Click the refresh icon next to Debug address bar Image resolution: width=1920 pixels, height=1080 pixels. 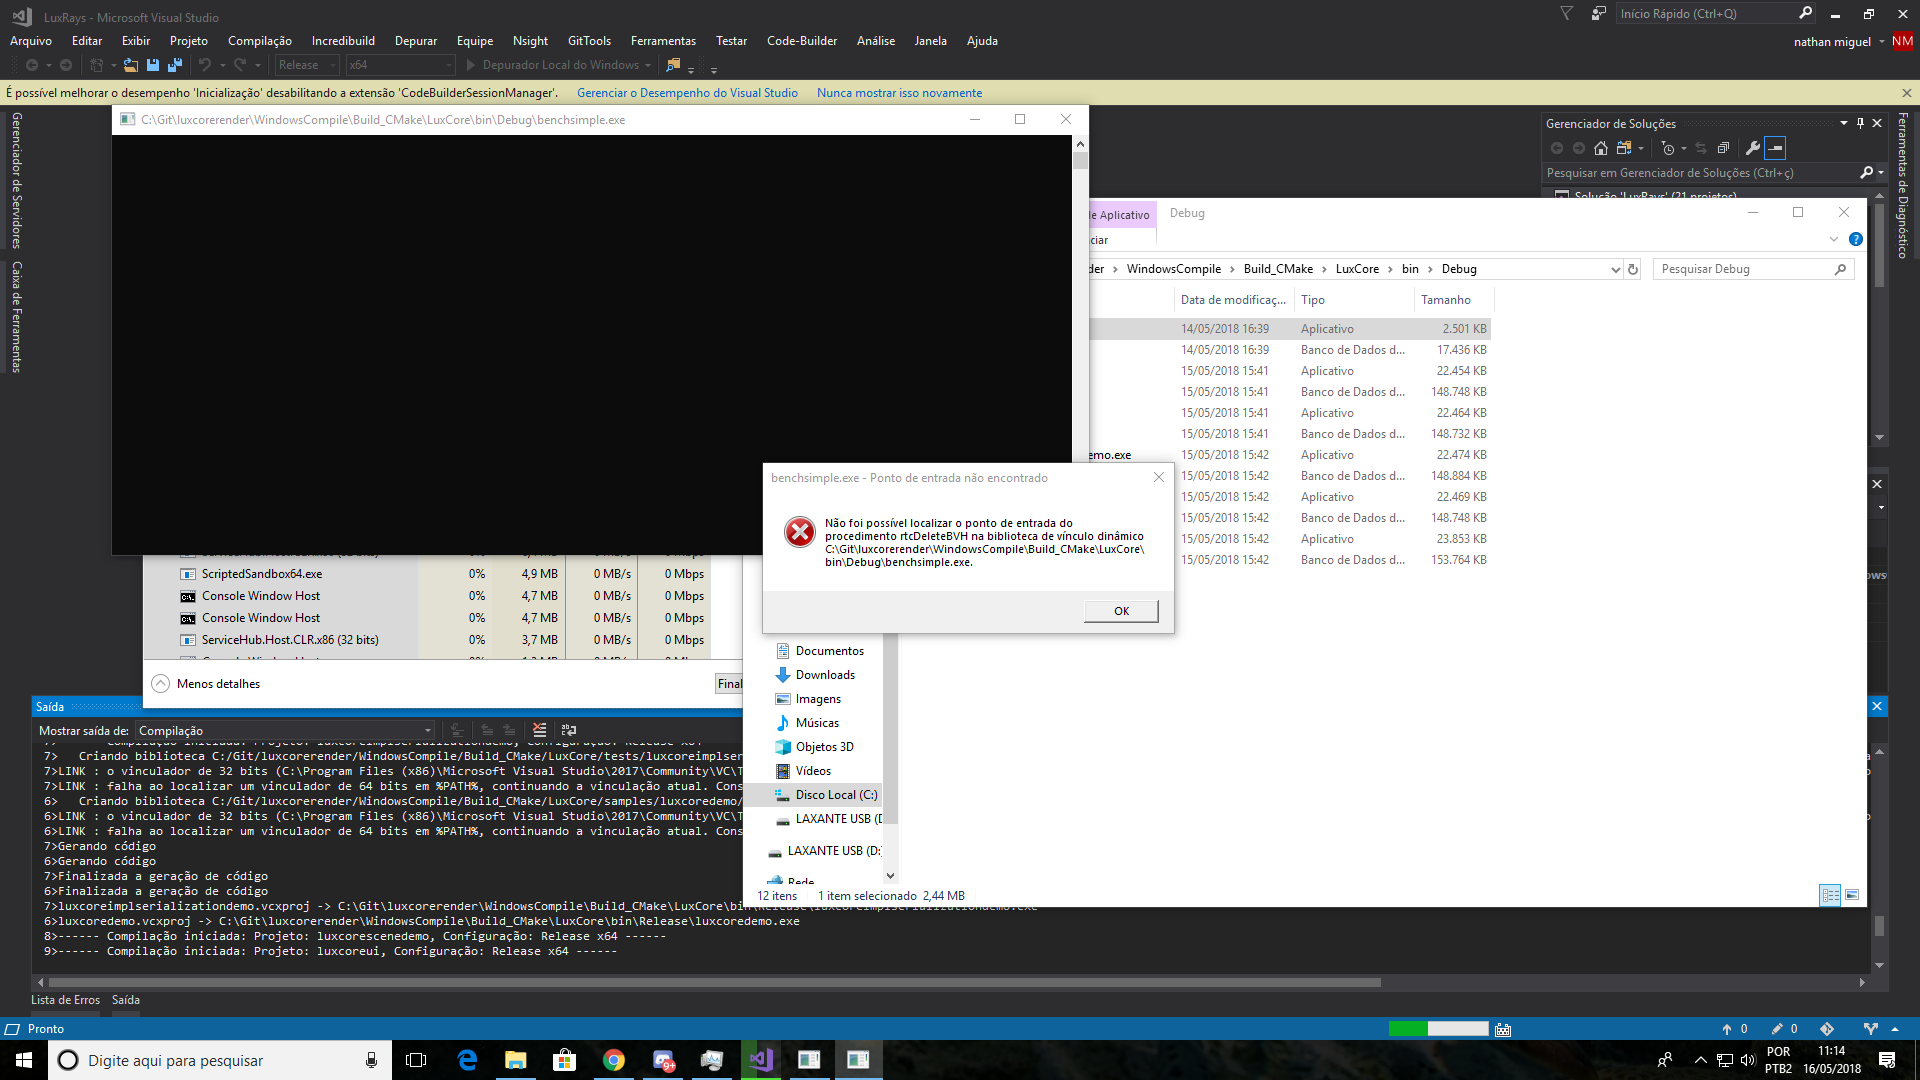coord(1632,269)
